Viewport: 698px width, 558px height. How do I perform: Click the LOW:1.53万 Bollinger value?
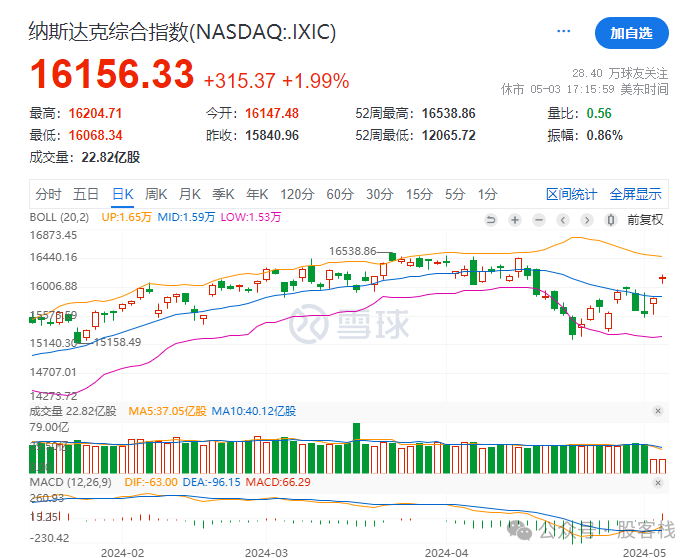point(251,218)
